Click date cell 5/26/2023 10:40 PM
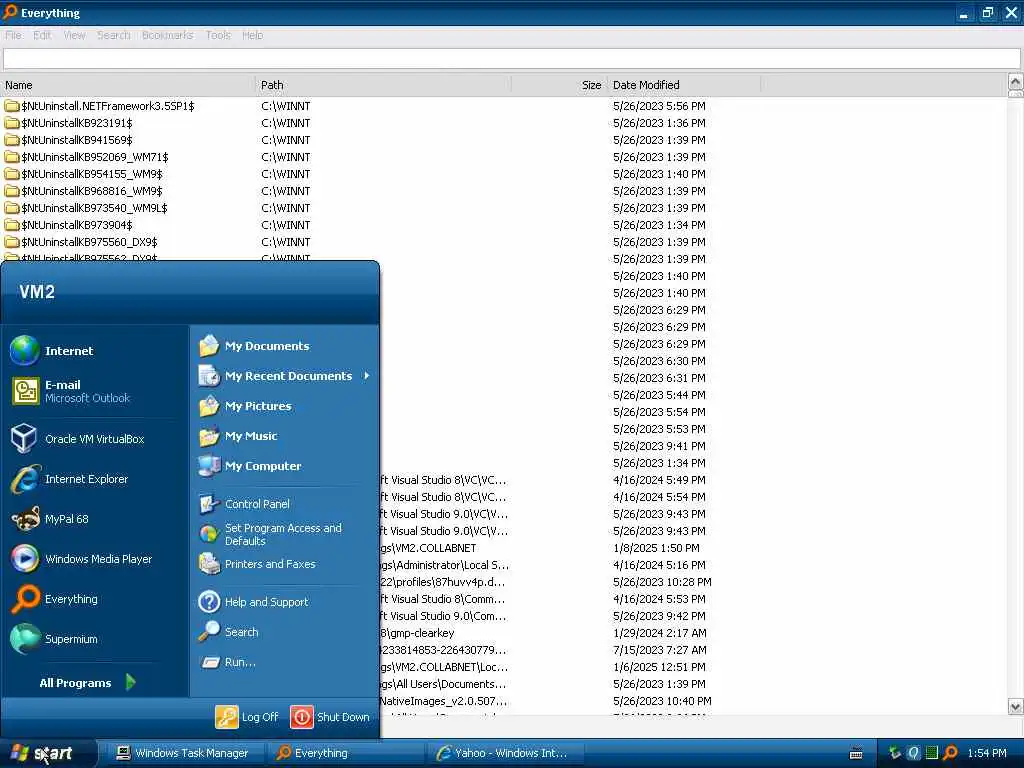Viewport: 1024px width, 768px height. point(662,701)
